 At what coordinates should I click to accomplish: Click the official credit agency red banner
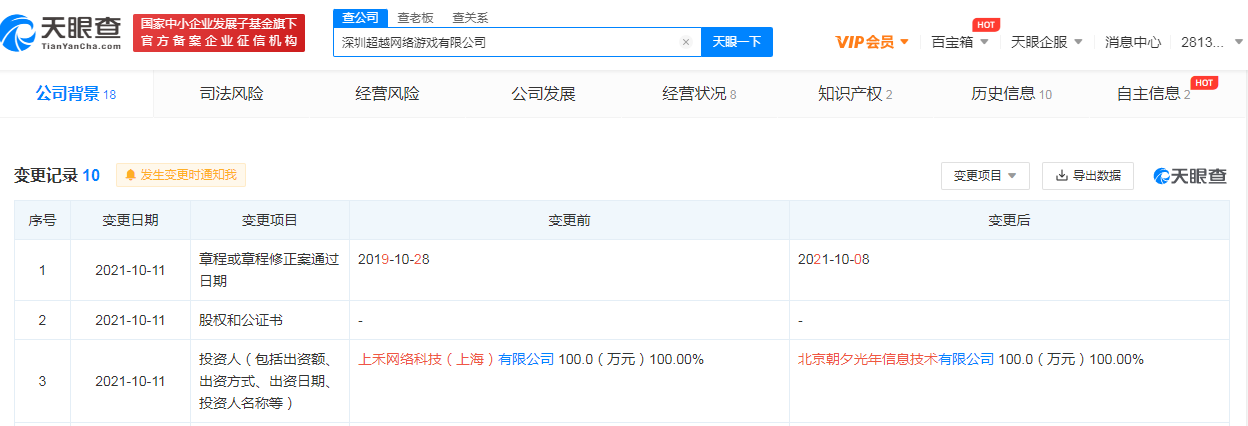pyautogui.click(x=218, y=33)
